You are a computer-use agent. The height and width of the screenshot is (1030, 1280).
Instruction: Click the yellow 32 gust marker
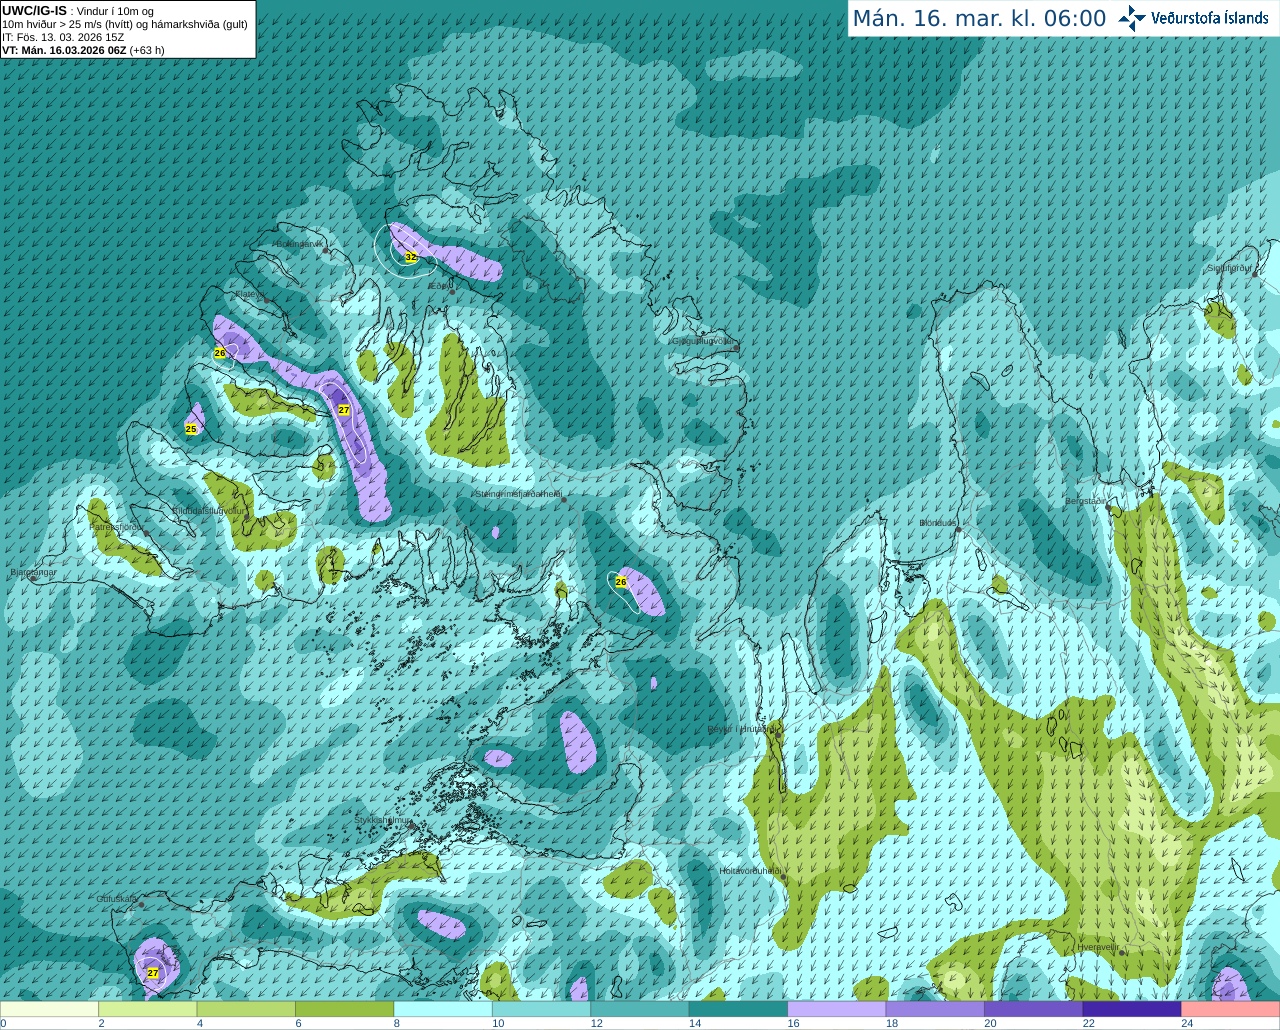[410, 257]
